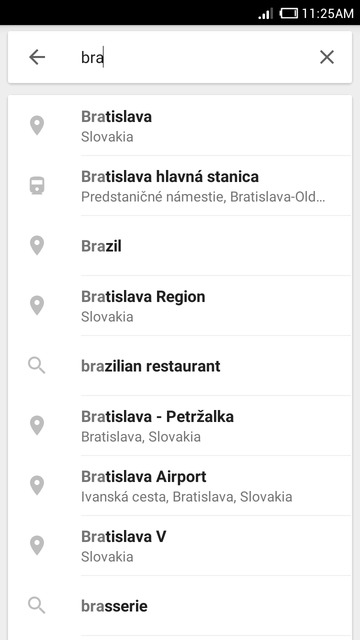360x640 pixels.
Task: Tap train station icon for hlavná stanica
Action: [37, 186]
